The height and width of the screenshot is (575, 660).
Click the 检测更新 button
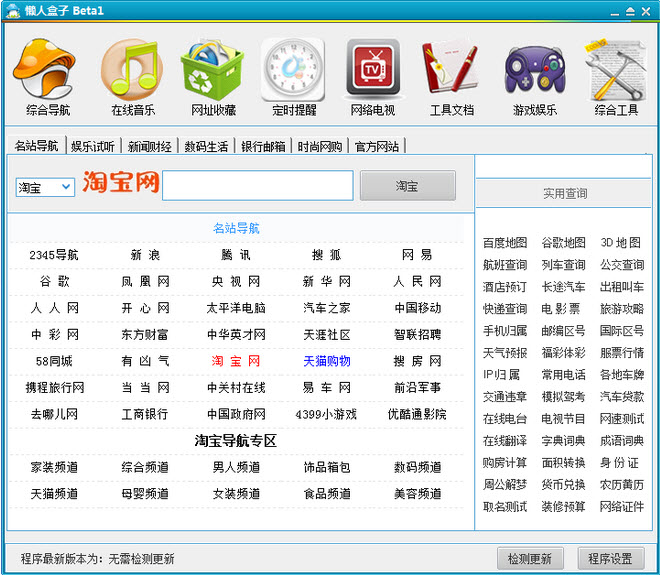click(x=530, y=559)
